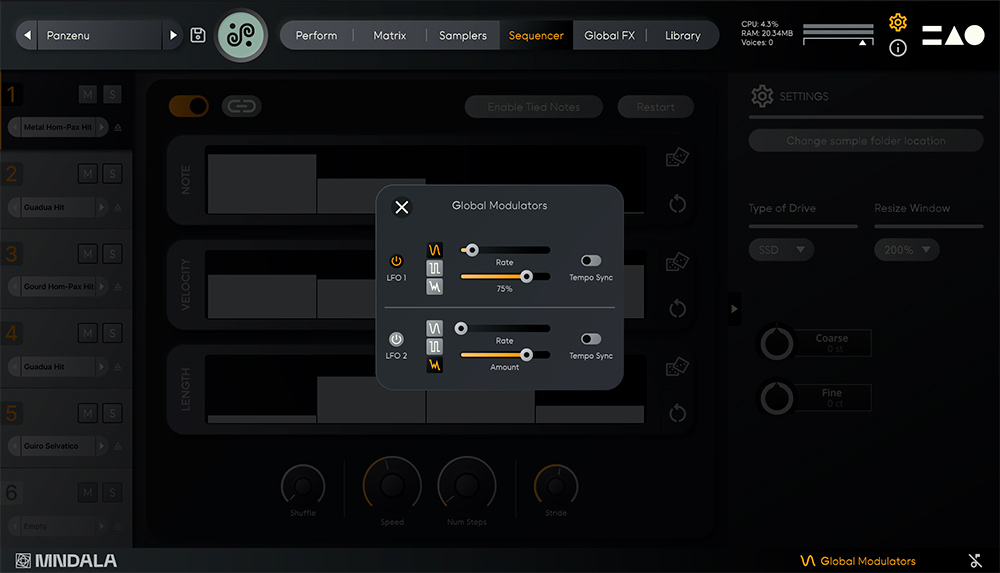Randomize the VELOCITY lane with dice
The image size is (1000, 573).
click(677, 262)
